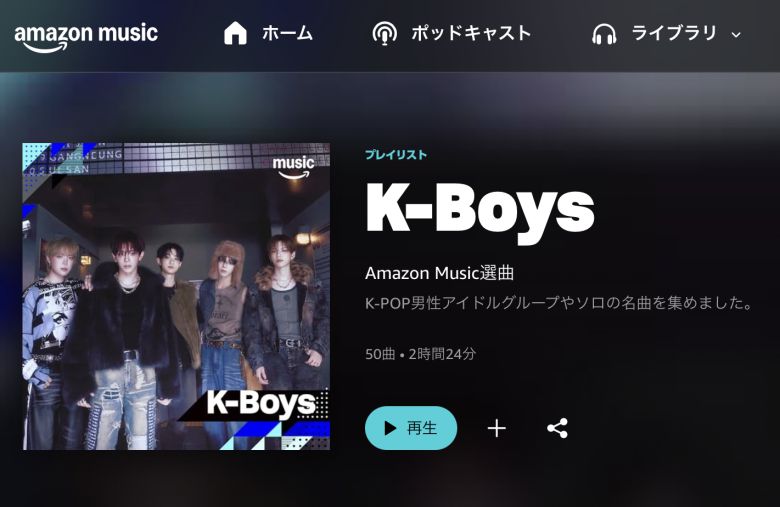Screen dimensions: 780x507
Task: Click the music logo on cover art
Action: click(x=293, y=168)
